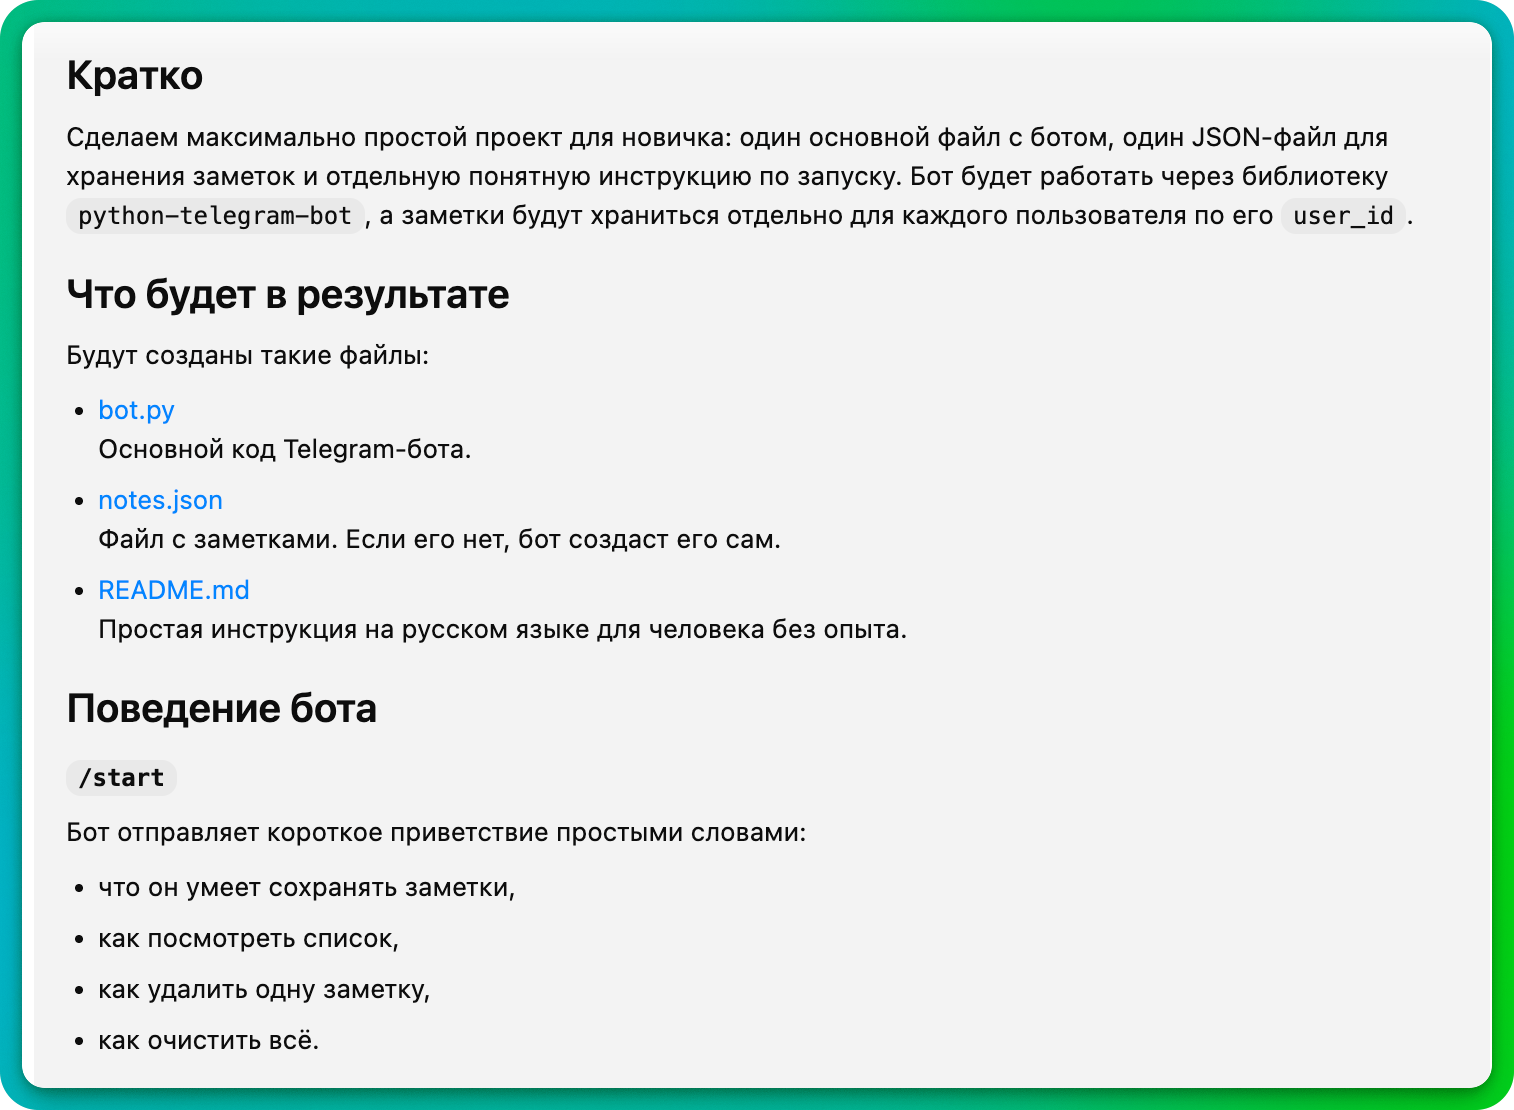Click the "Что будет в результате" heading

pyautogui.click(x=288, y=294)
